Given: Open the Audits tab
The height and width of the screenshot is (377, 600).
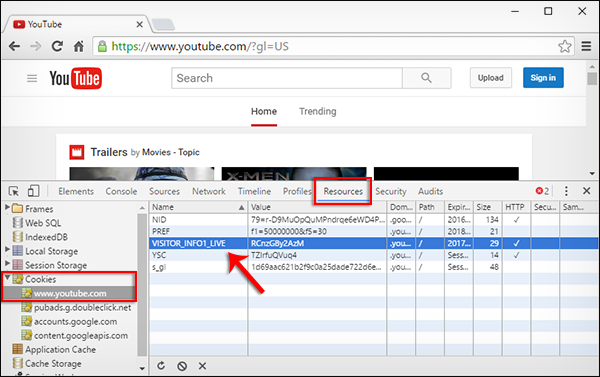Looking at the screenshot, I should click(x=430, y=191).
